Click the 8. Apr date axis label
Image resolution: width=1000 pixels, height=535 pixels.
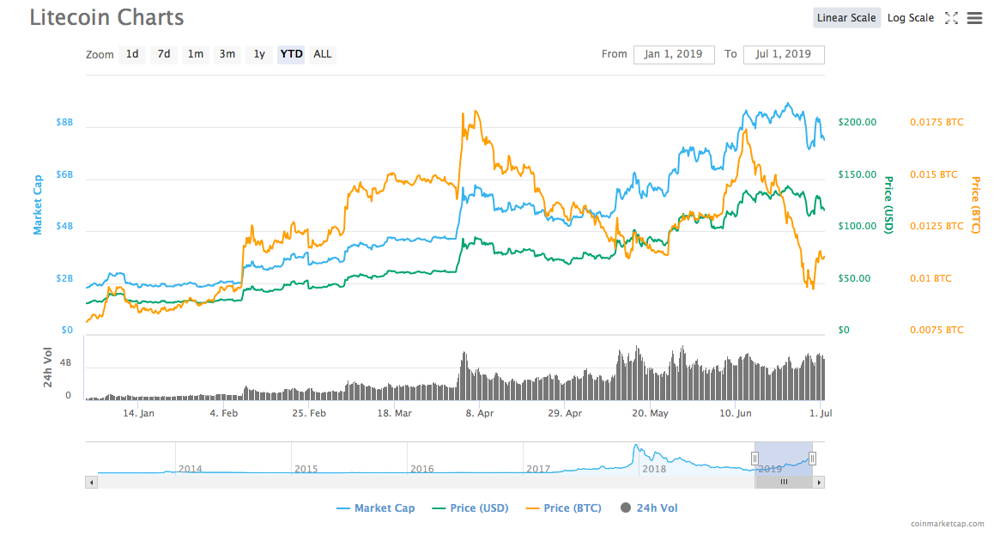(x=480, y=413)
